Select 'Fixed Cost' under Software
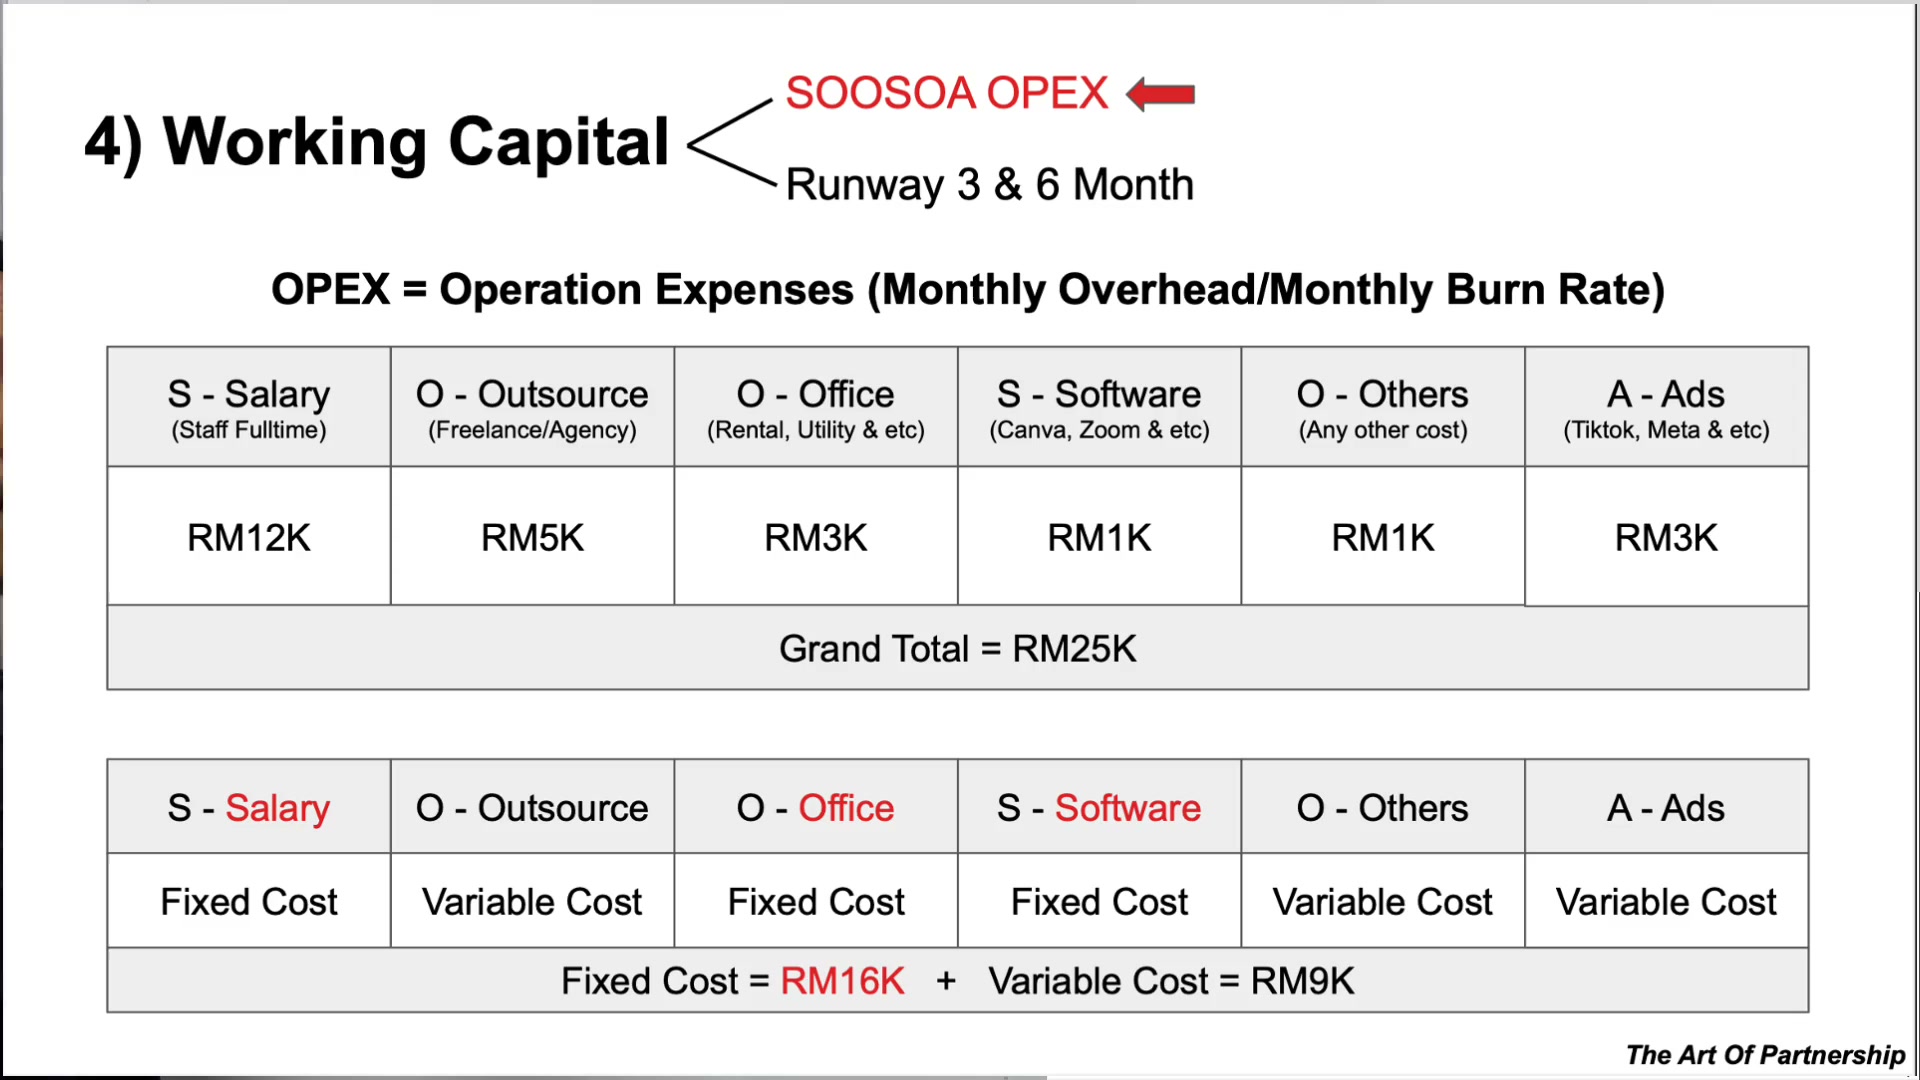Viewport: 1920px width, 1080px height. pyautogui.click(x=1099, y=902)
